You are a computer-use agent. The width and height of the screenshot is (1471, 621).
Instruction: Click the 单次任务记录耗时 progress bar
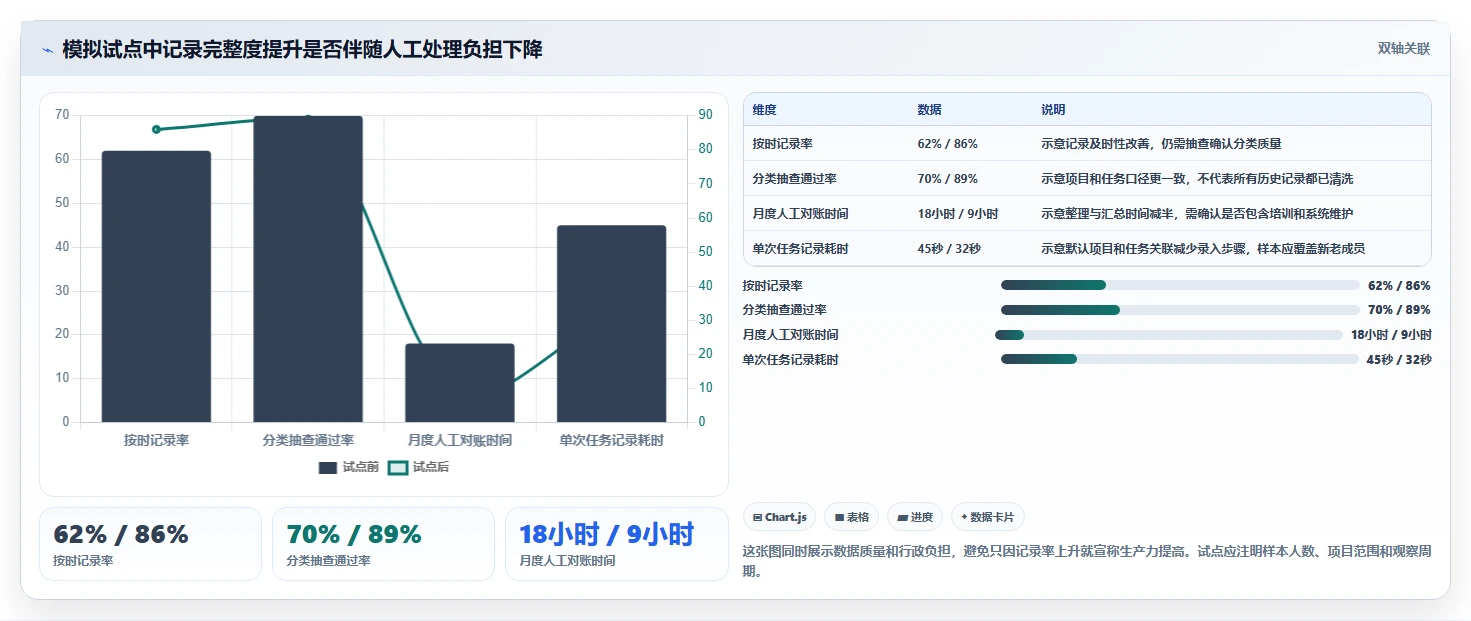(x=1180, y=359)
